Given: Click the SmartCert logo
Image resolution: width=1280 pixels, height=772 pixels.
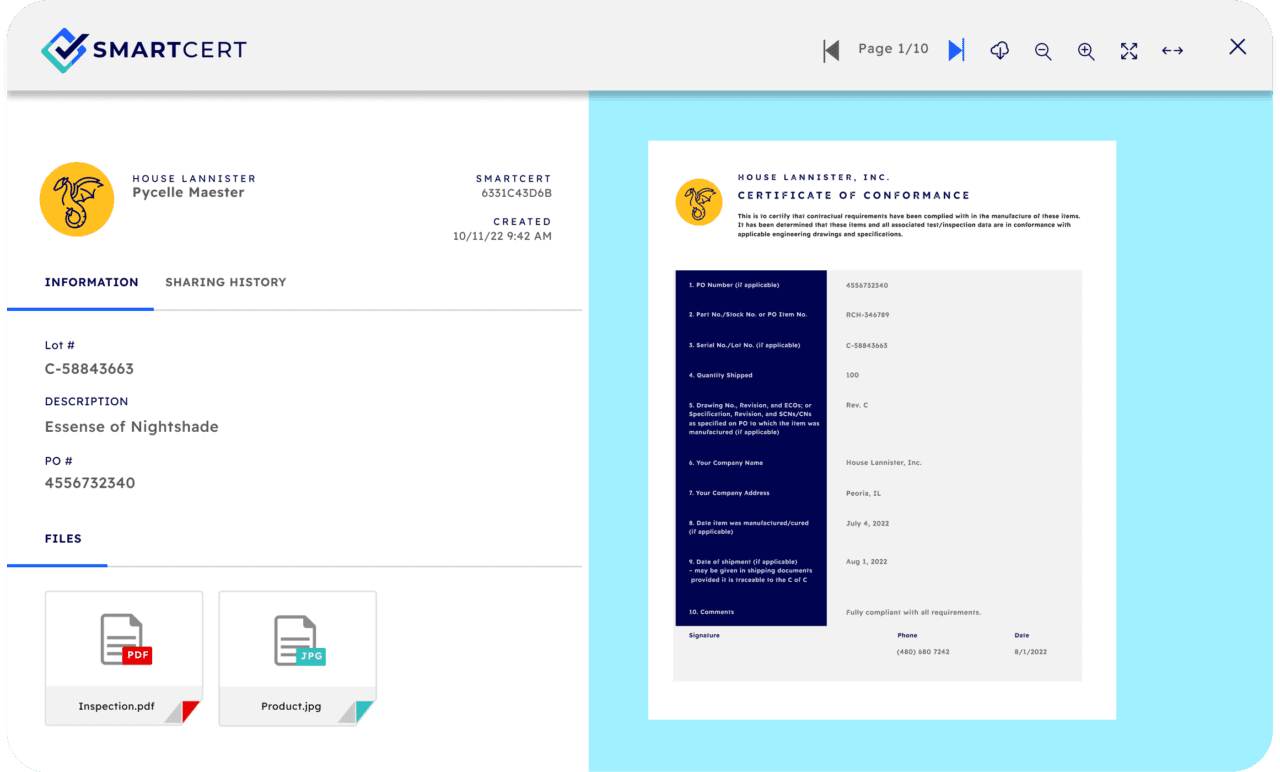Looking at the screenshot, I should click(143, 48).
